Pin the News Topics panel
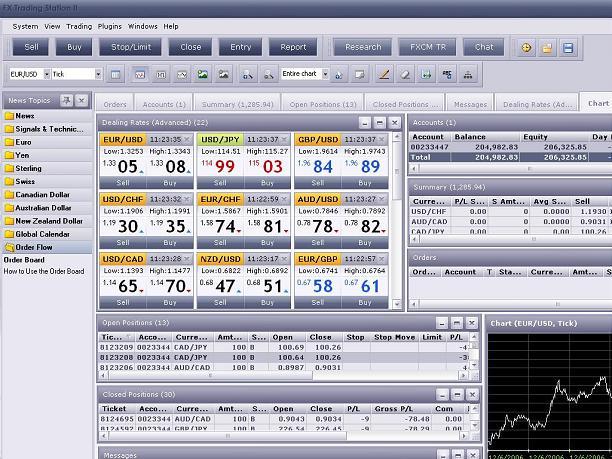612x459 pixels. click(x=66, y=101)
